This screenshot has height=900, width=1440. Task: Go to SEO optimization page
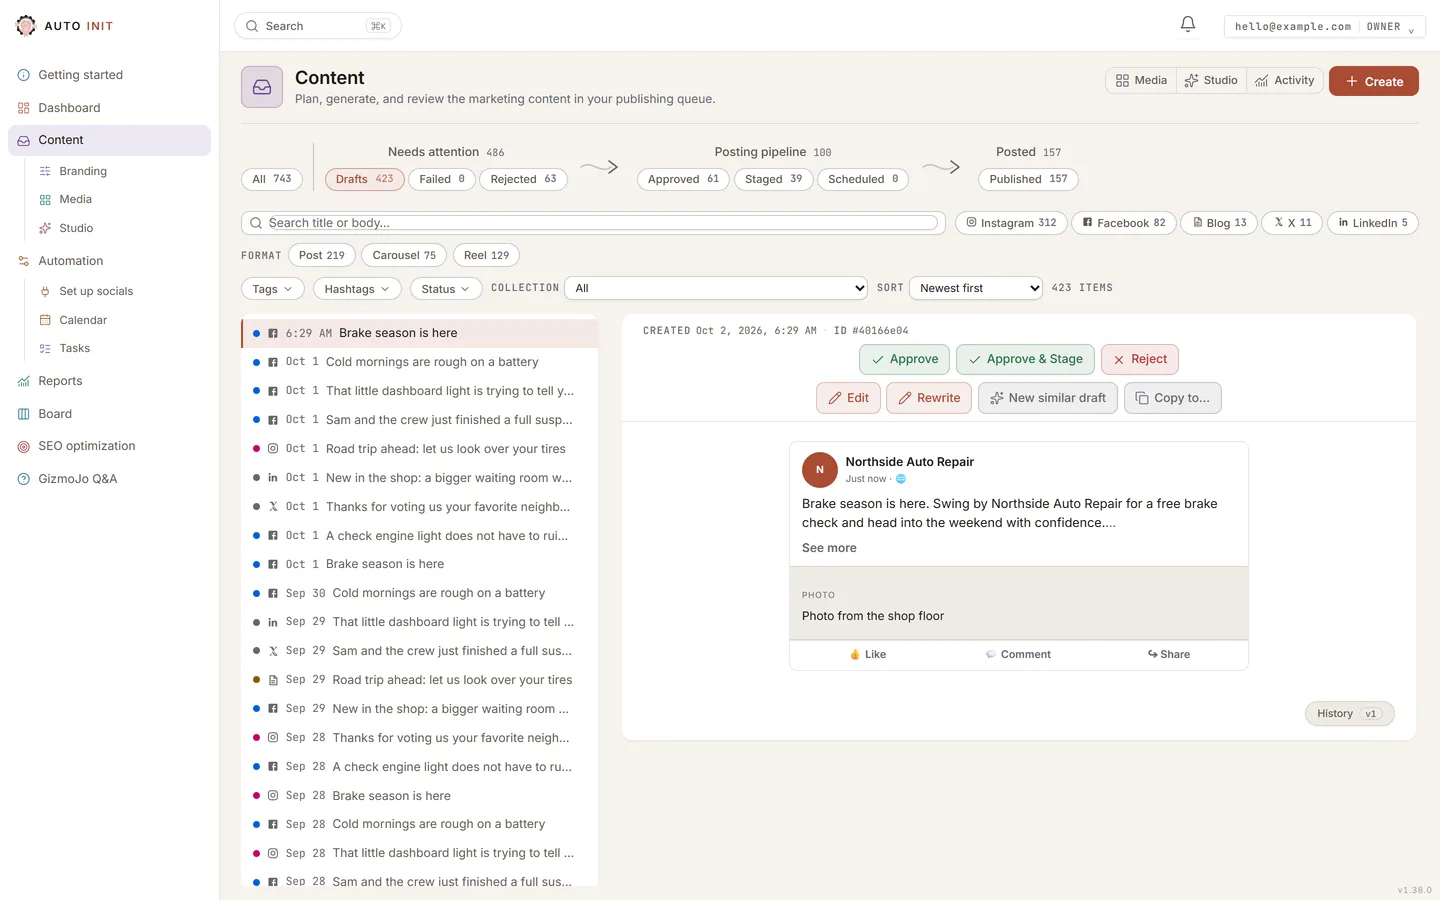86,446
